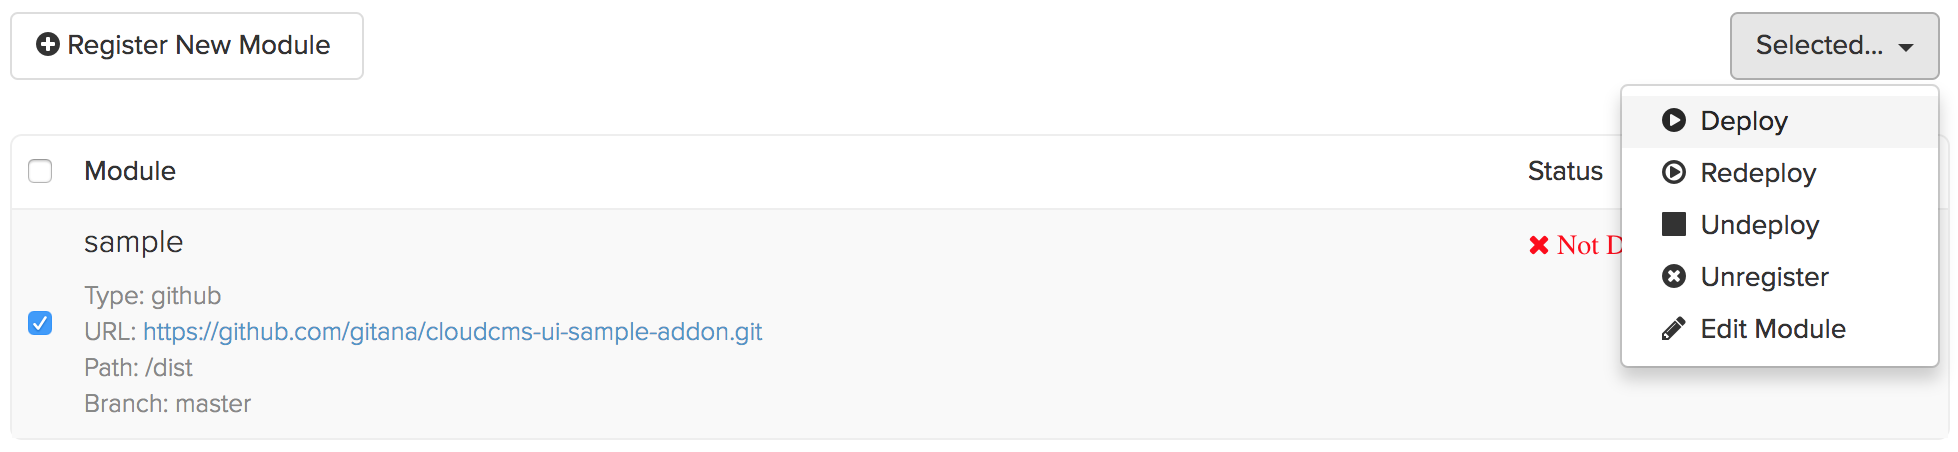
Task: Click the circled X icon beside Unregister
Action: tap(1673, 277)
